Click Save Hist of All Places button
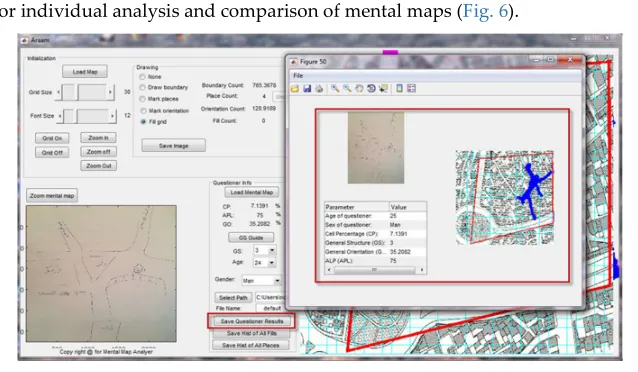Image resolution: width=638 pixels, height=372 pixels. [x=251, y=345]
